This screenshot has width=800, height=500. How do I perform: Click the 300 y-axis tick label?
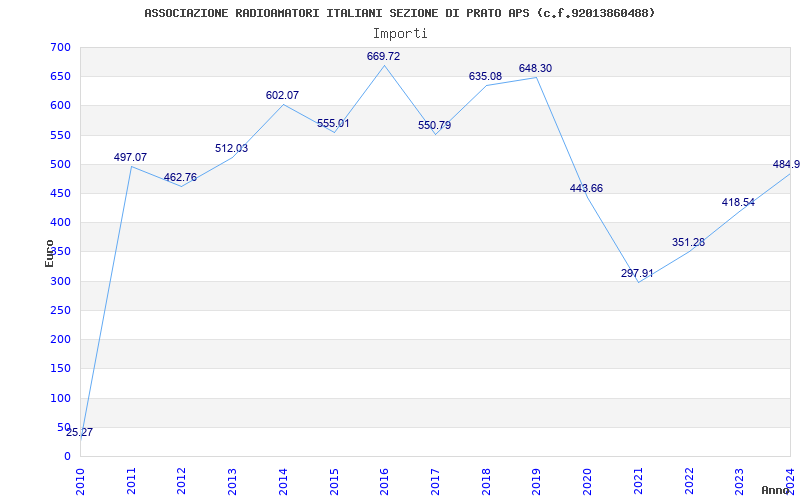coord(61,281)
